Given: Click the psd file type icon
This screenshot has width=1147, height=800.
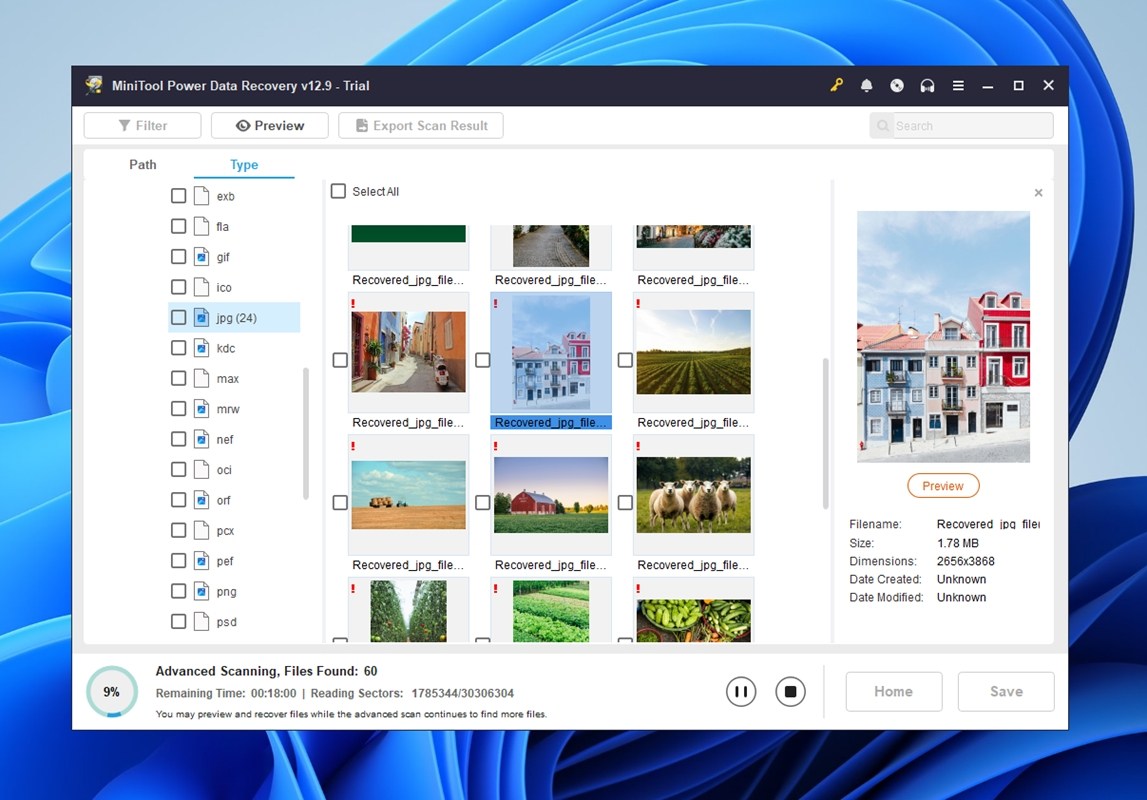Looking at the screenshot, I should [x=201, y=622].
